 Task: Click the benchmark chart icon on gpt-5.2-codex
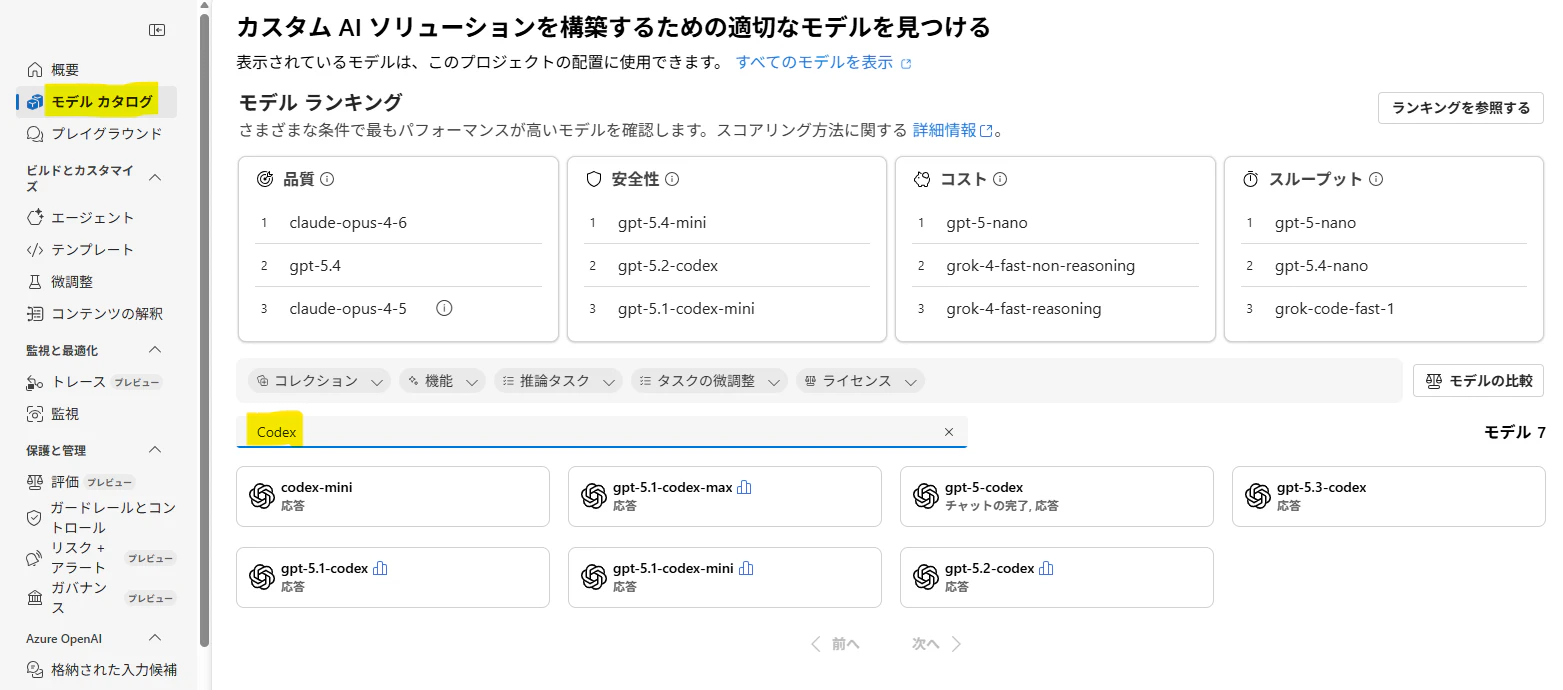coord(1046,568)
